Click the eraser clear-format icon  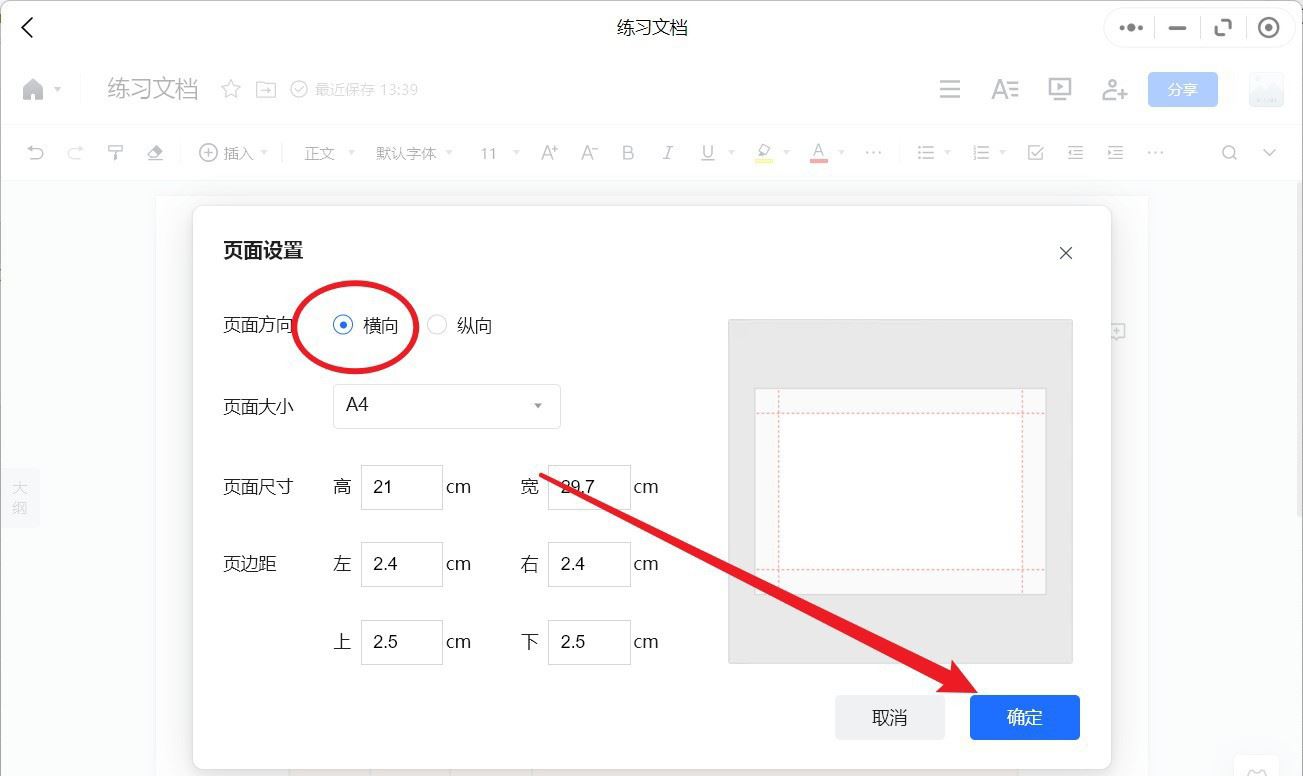(x=155, y=153)
